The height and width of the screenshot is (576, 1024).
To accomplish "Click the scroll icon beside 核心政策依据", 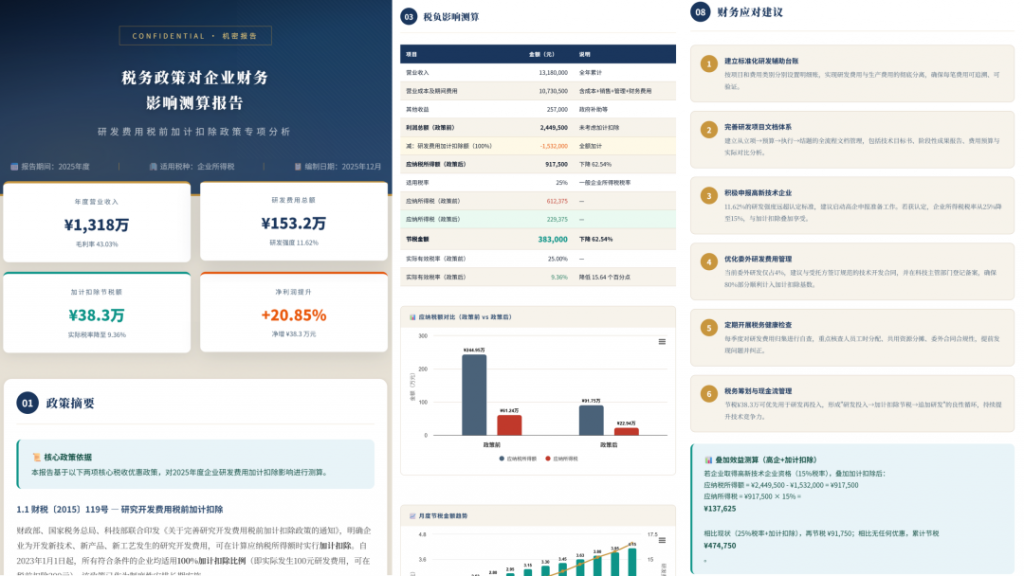I will coord(36,457).
